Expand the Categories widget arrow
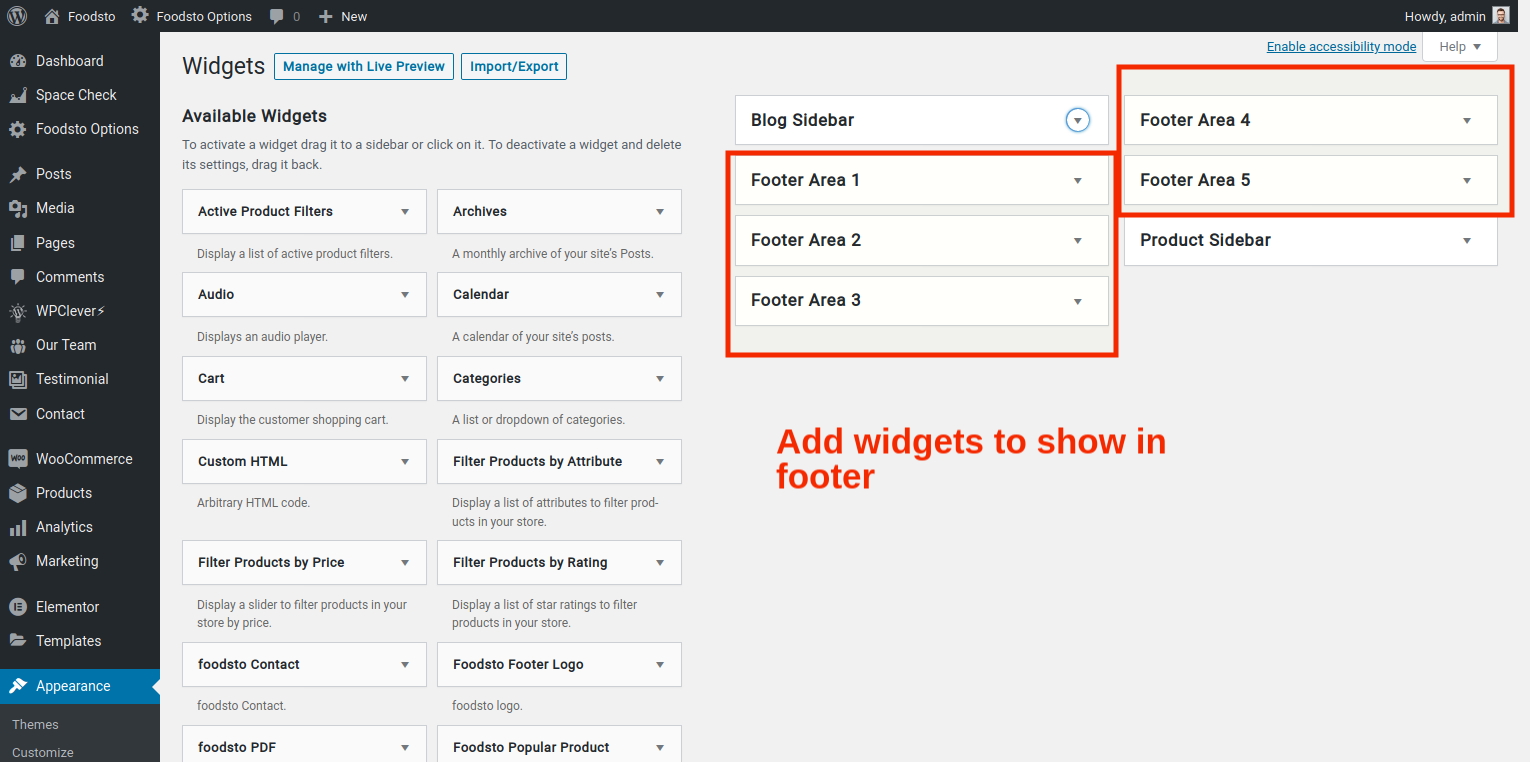This screenshot has width=1530, height=762. [660, 379]
